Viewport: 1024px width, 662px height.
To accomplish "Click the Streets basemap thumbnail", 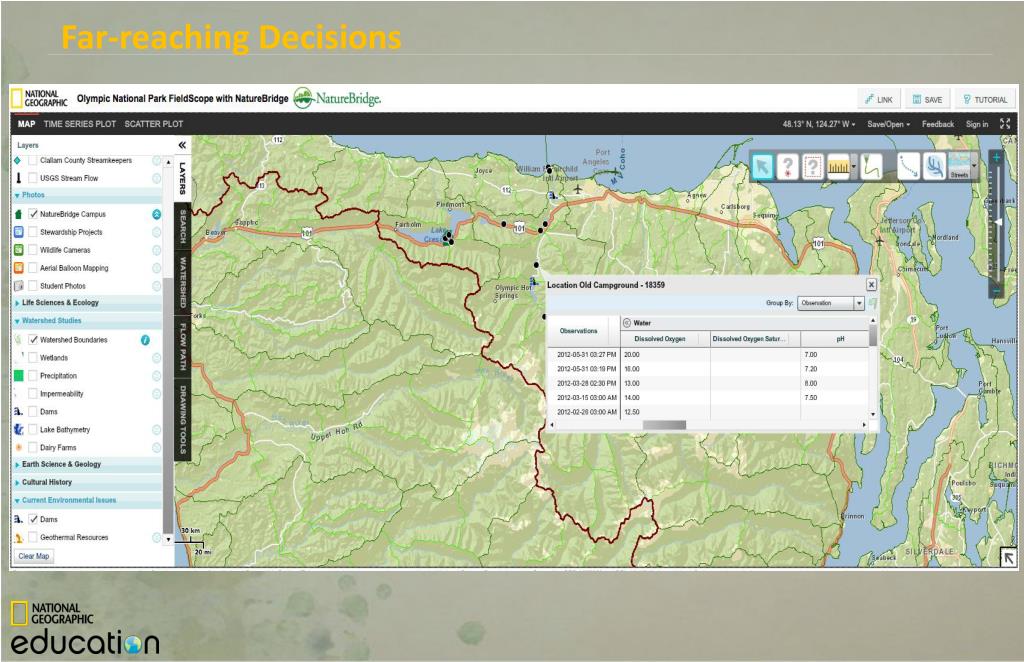I will (x=959, y=166).
